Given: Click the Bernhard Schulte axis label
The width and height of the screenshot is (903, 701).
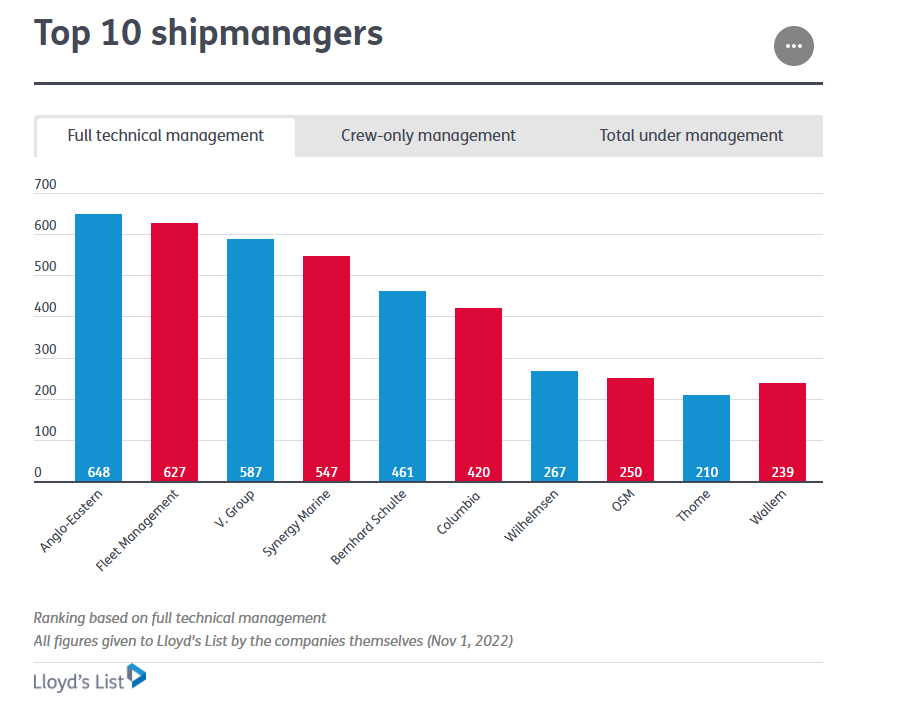Looking at the screenshot, I should tap(368, 526).
